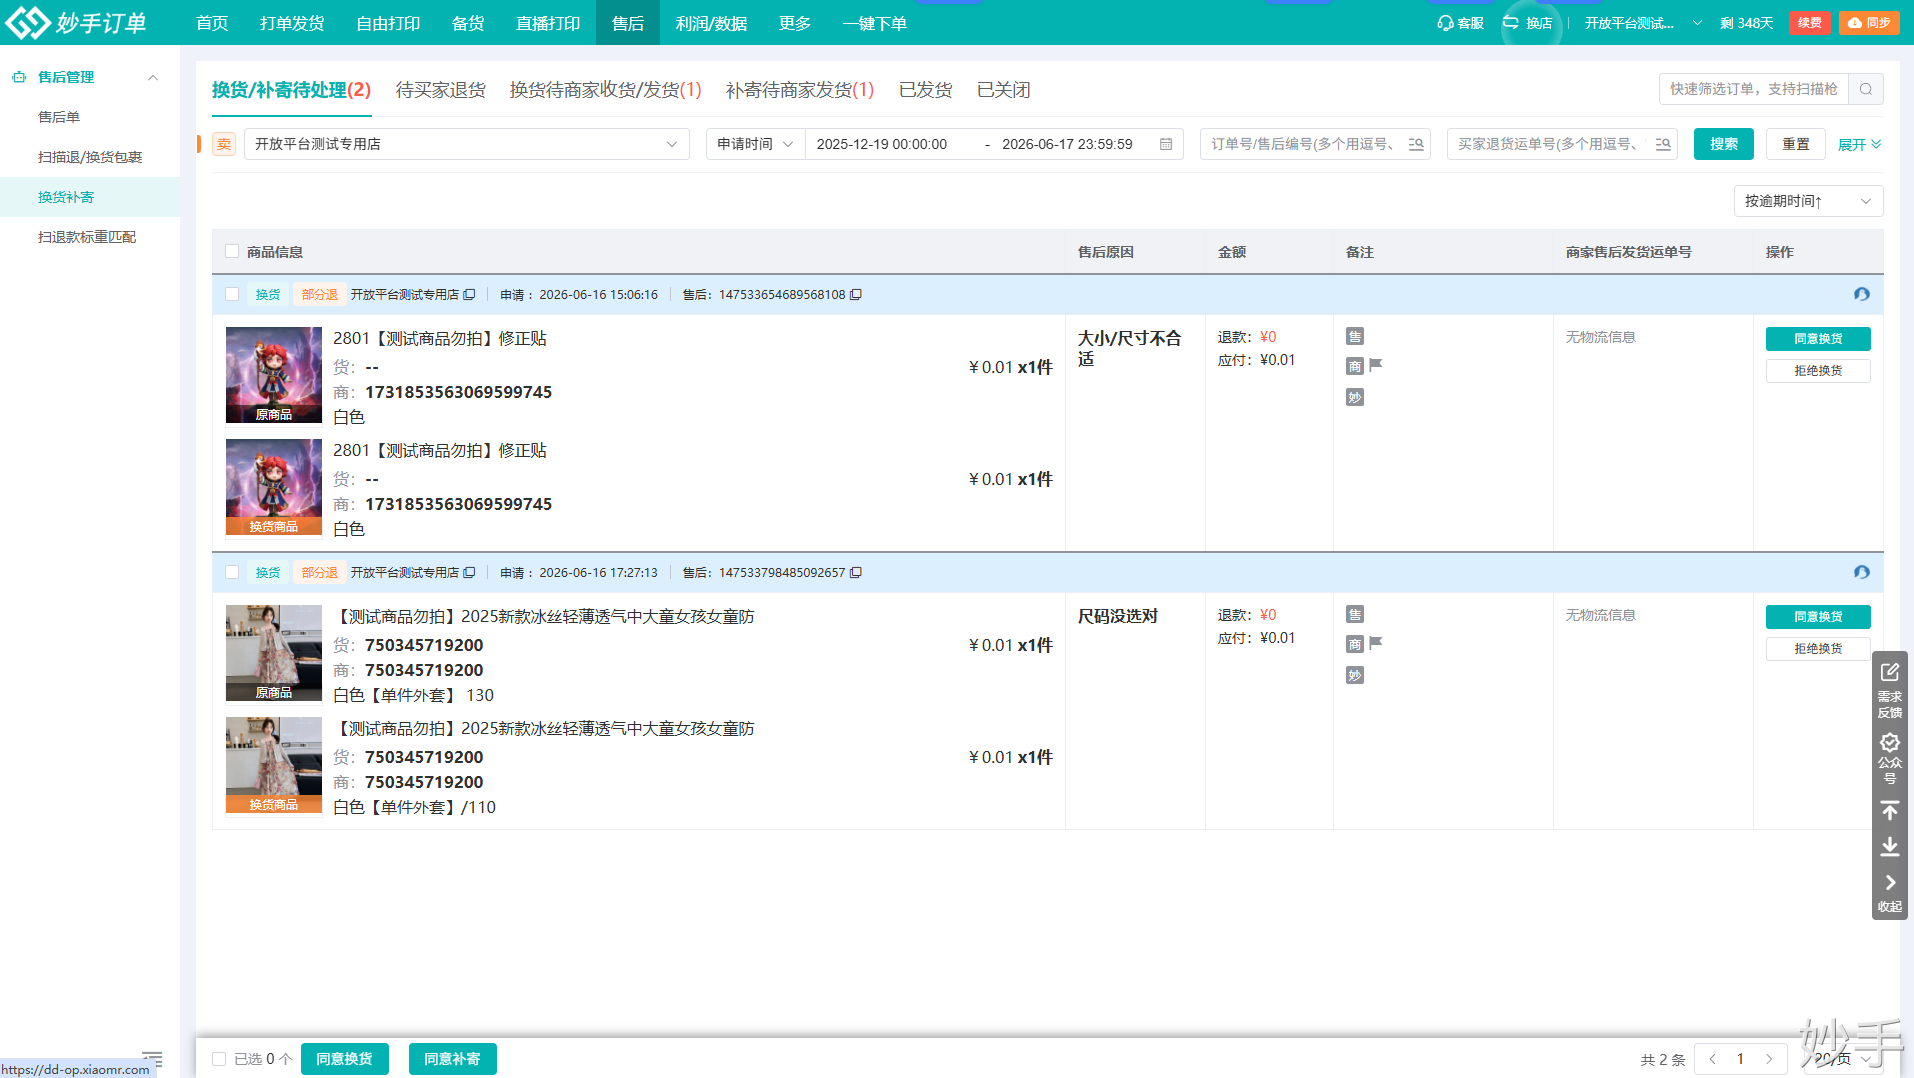Copy the after-sales number 147533654689568108
This screenshot has width=1914, height=1078.
(x=856, y=295)
